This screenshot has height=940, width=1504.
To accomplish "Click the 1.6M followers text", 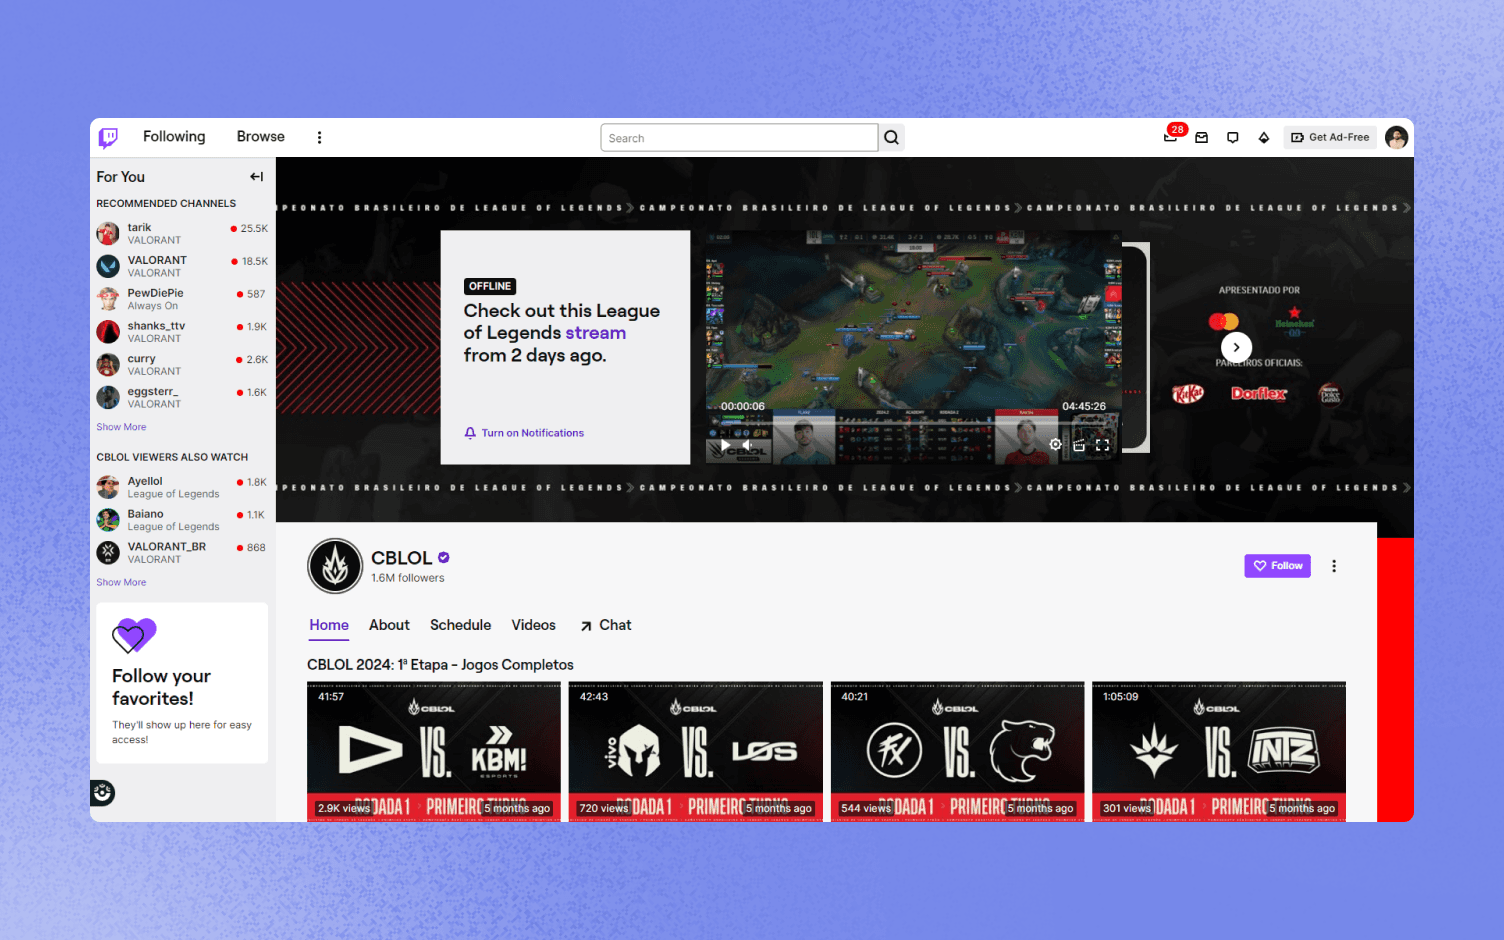I will point(408,578).
